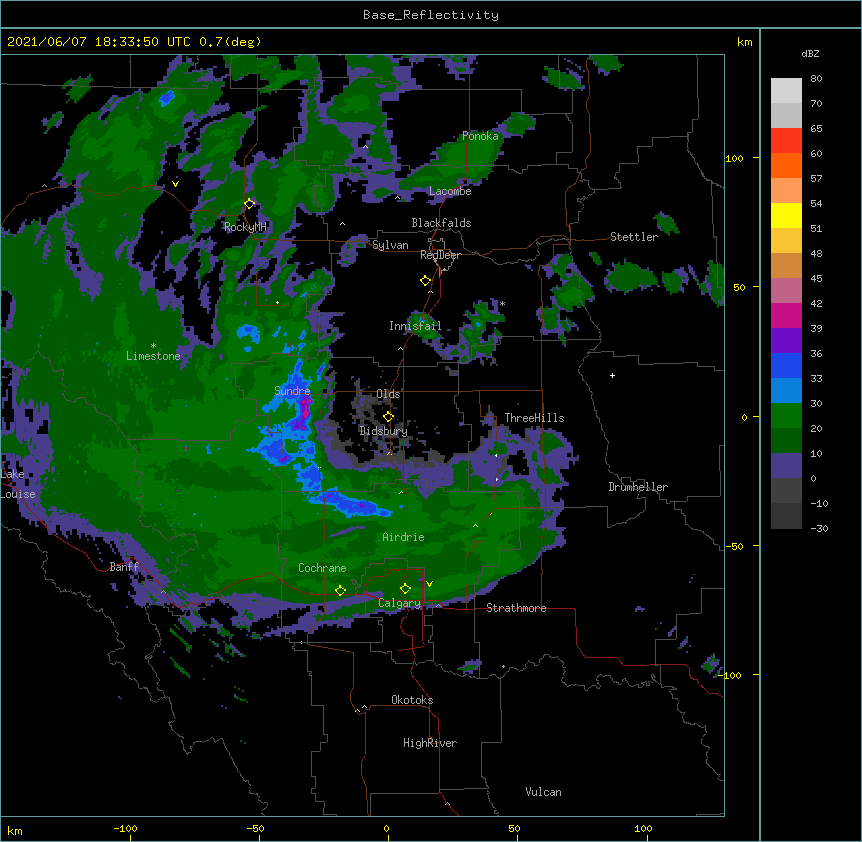Click the Okotoks label

412,700
